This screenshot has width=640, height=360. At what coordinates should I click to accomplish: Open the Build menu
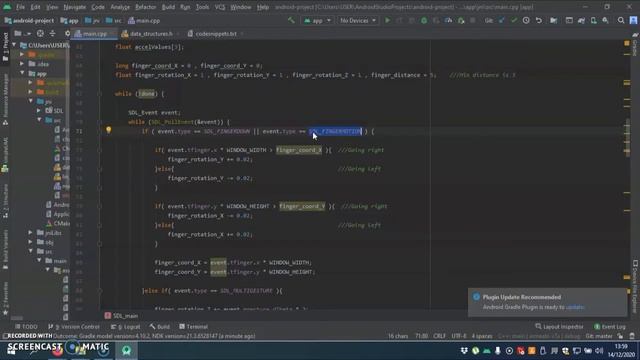click(168, 7)
